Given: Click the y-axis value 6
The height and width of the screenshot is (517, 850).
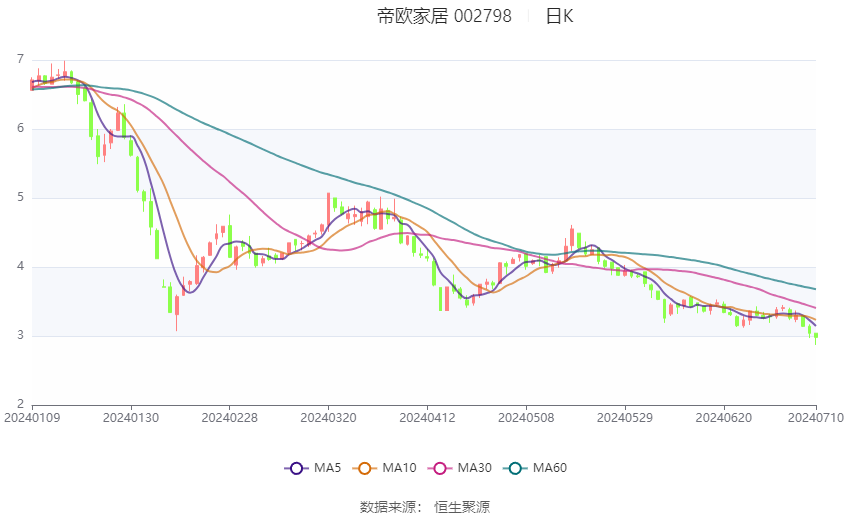Looking at the screenshot, I should point(21,128).
